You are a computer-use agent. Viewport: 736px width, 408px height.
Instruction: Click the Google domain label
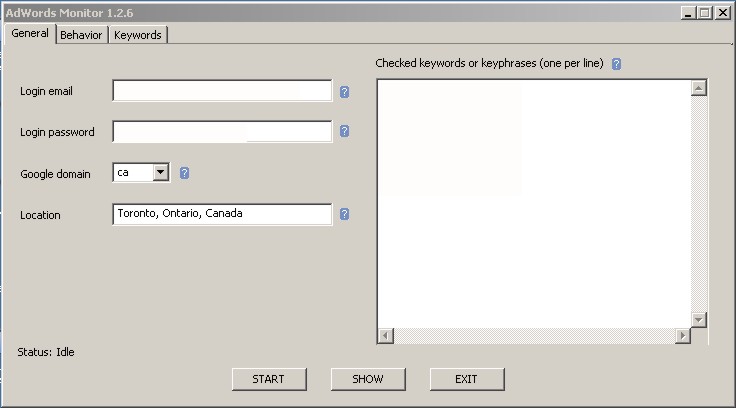click(55, 174)
